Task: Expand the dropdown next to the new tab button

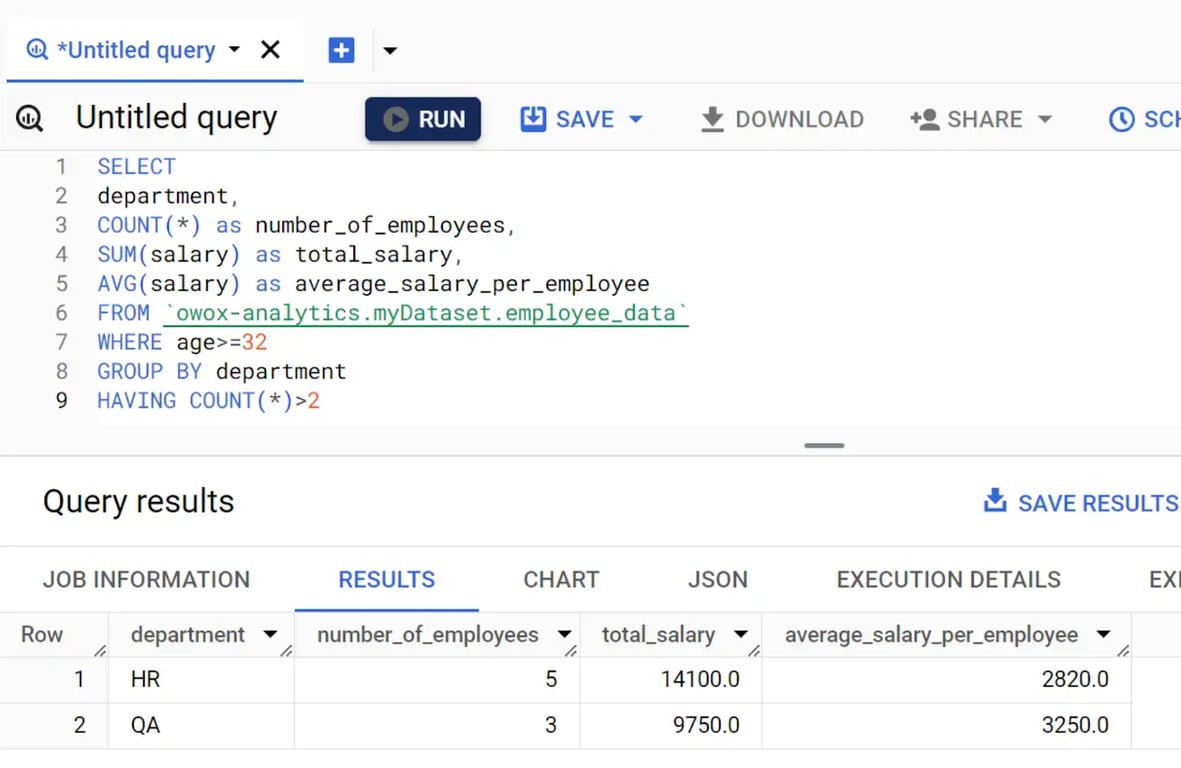Action: pyautogui.click(x=390, y=51)
